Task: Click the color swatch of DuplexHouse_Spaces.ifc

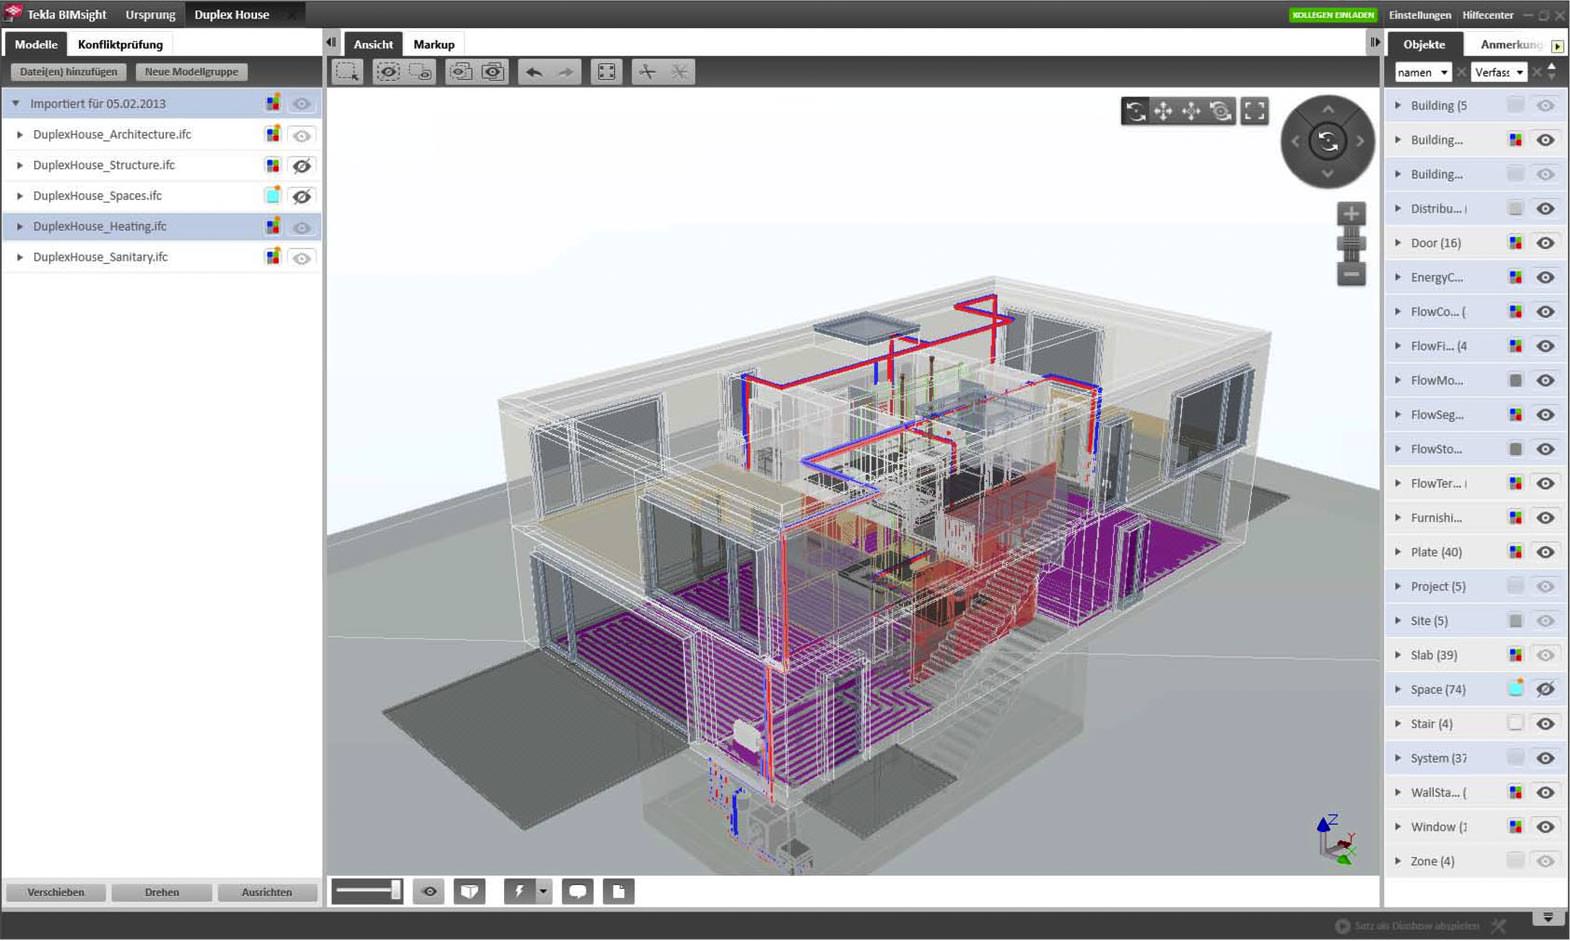Action: point(272,196)
